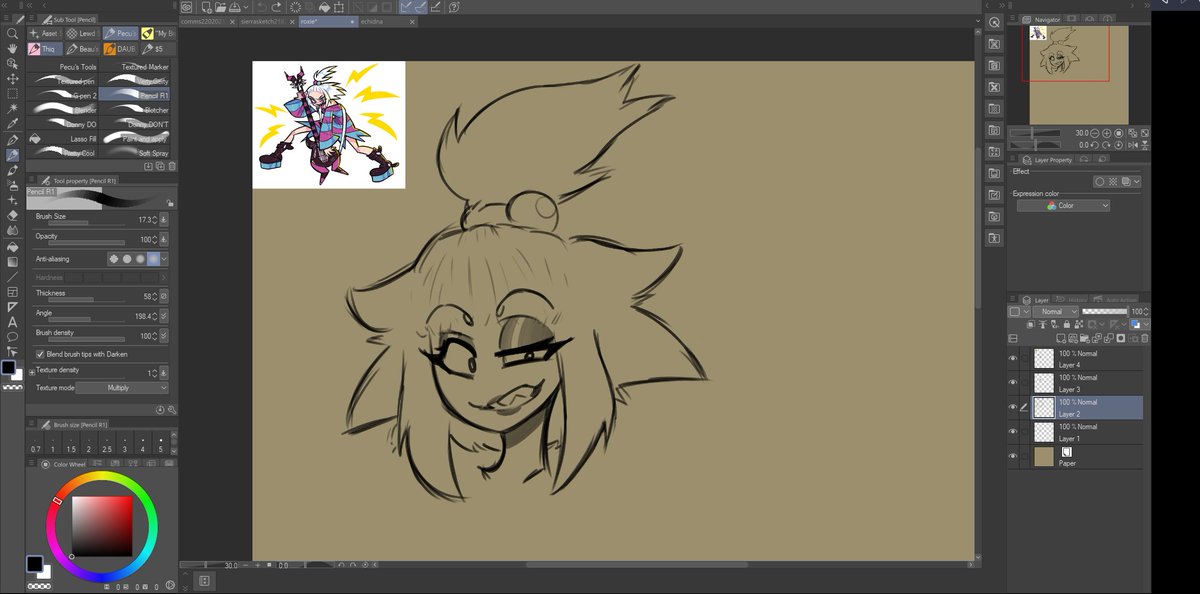The height and width of the screenshot is (594, 1200).
Task: Select the Eraser tool
Action: (x=12, y=215)
